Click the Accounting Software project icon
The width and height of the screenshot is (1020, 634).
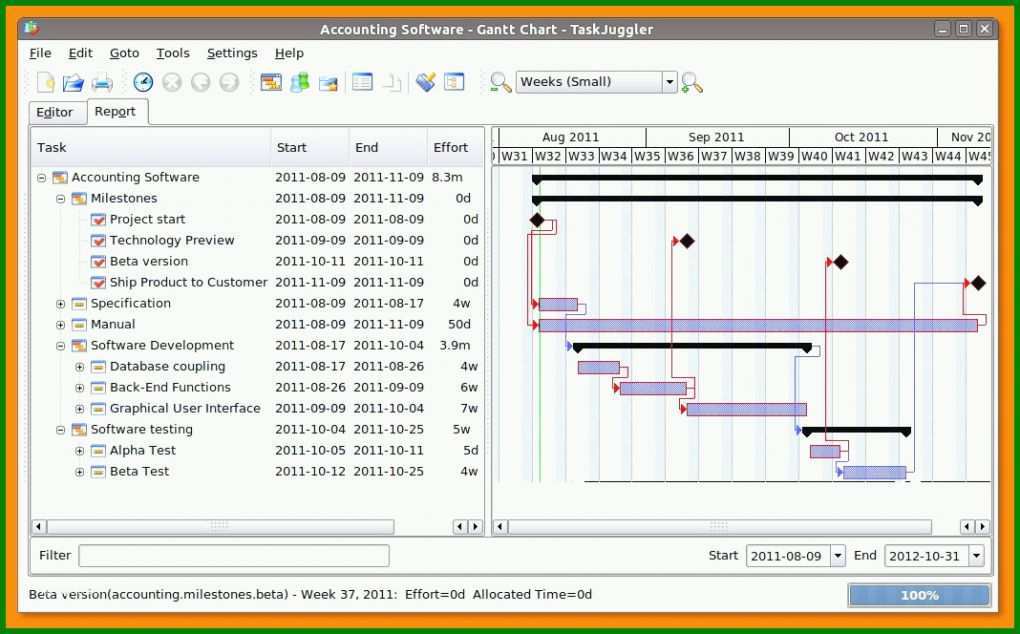(60, 178)
